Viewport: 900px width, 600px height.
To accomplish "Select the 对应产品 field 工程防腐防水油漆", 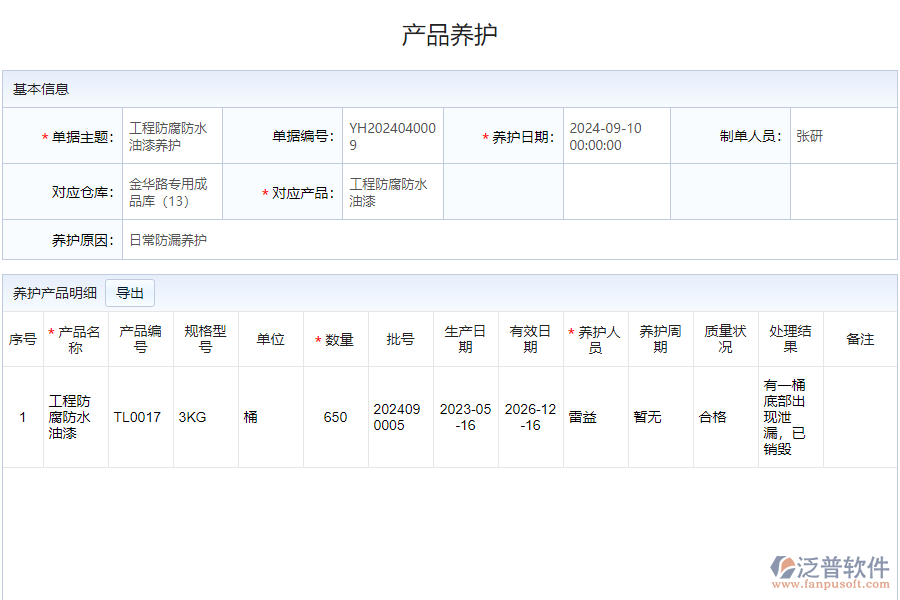I will click(392, 190).
